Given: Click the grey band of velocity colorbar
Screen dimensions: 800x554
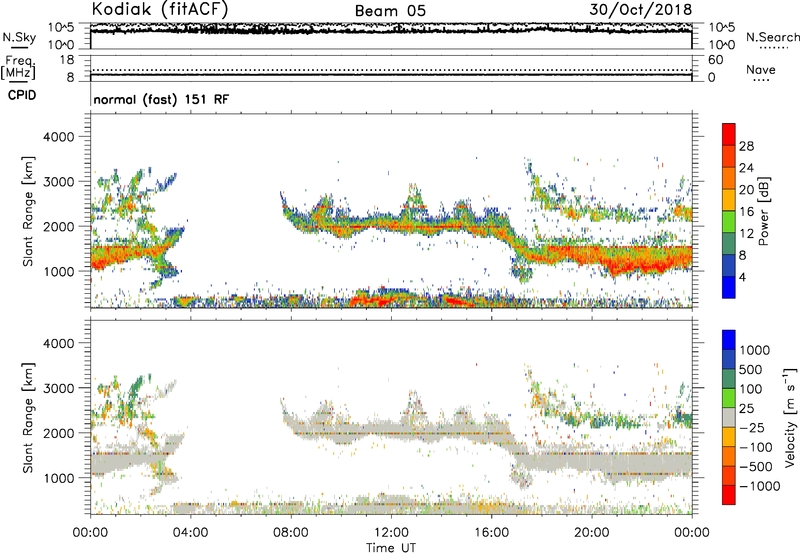Looking at the screenshot, I should click(729, 418).
